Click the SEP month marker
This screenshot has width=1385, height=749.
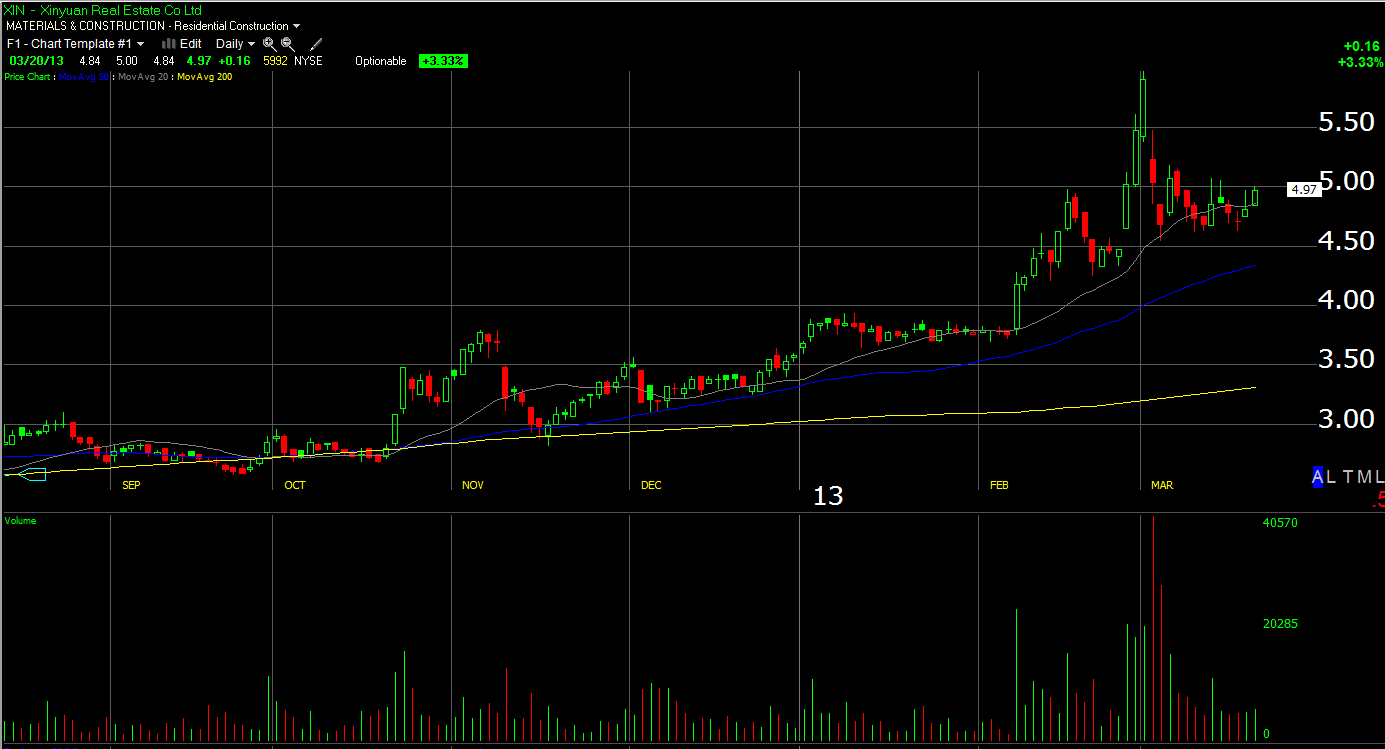click(x=131, y=485)
